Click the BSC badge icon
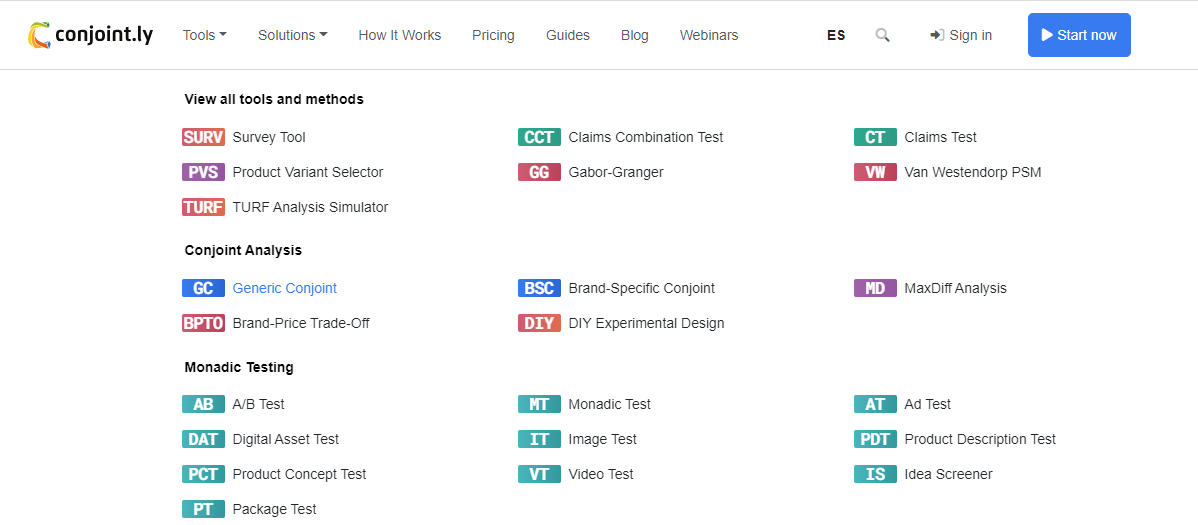This screenshot has width=1198, height=525. tap(539, 289)
